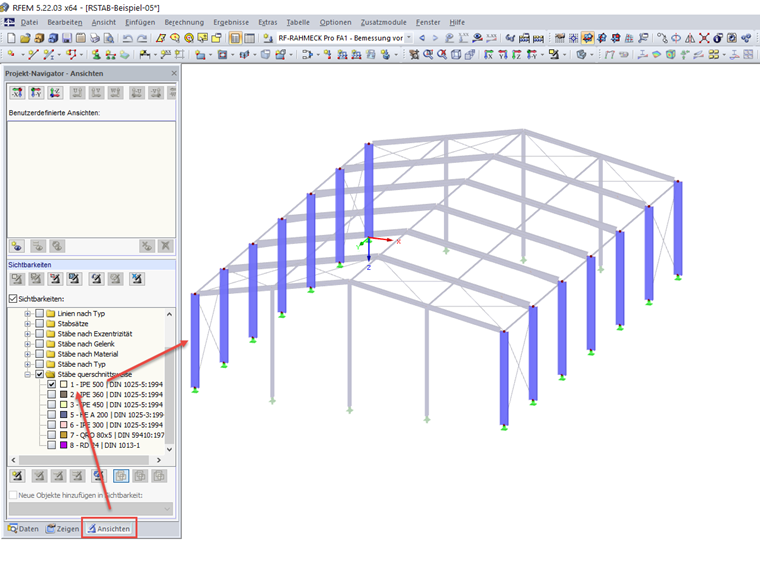The image size is (760, 570).
Task: Open the Hilfe menu
Action: (457, 22)
